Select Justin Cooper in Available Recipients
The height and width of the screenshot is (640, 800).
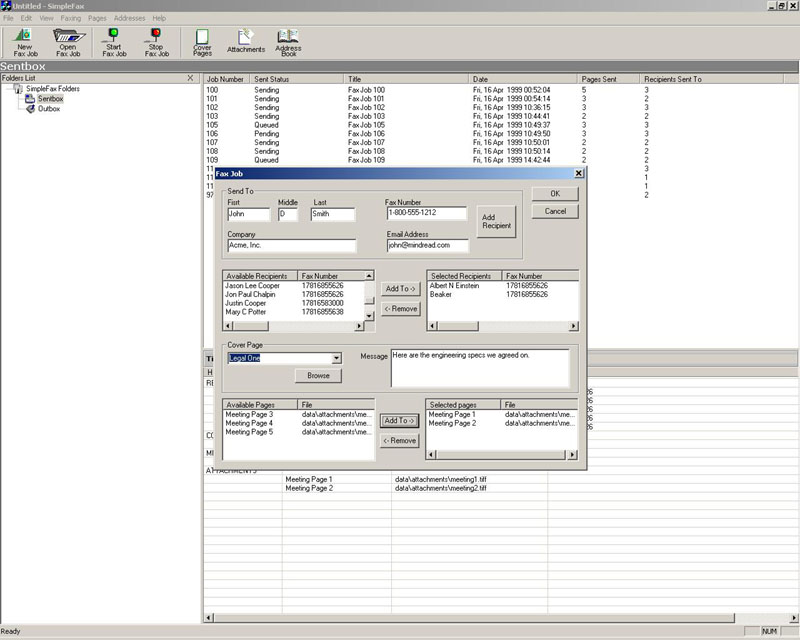tap(245, 303)
